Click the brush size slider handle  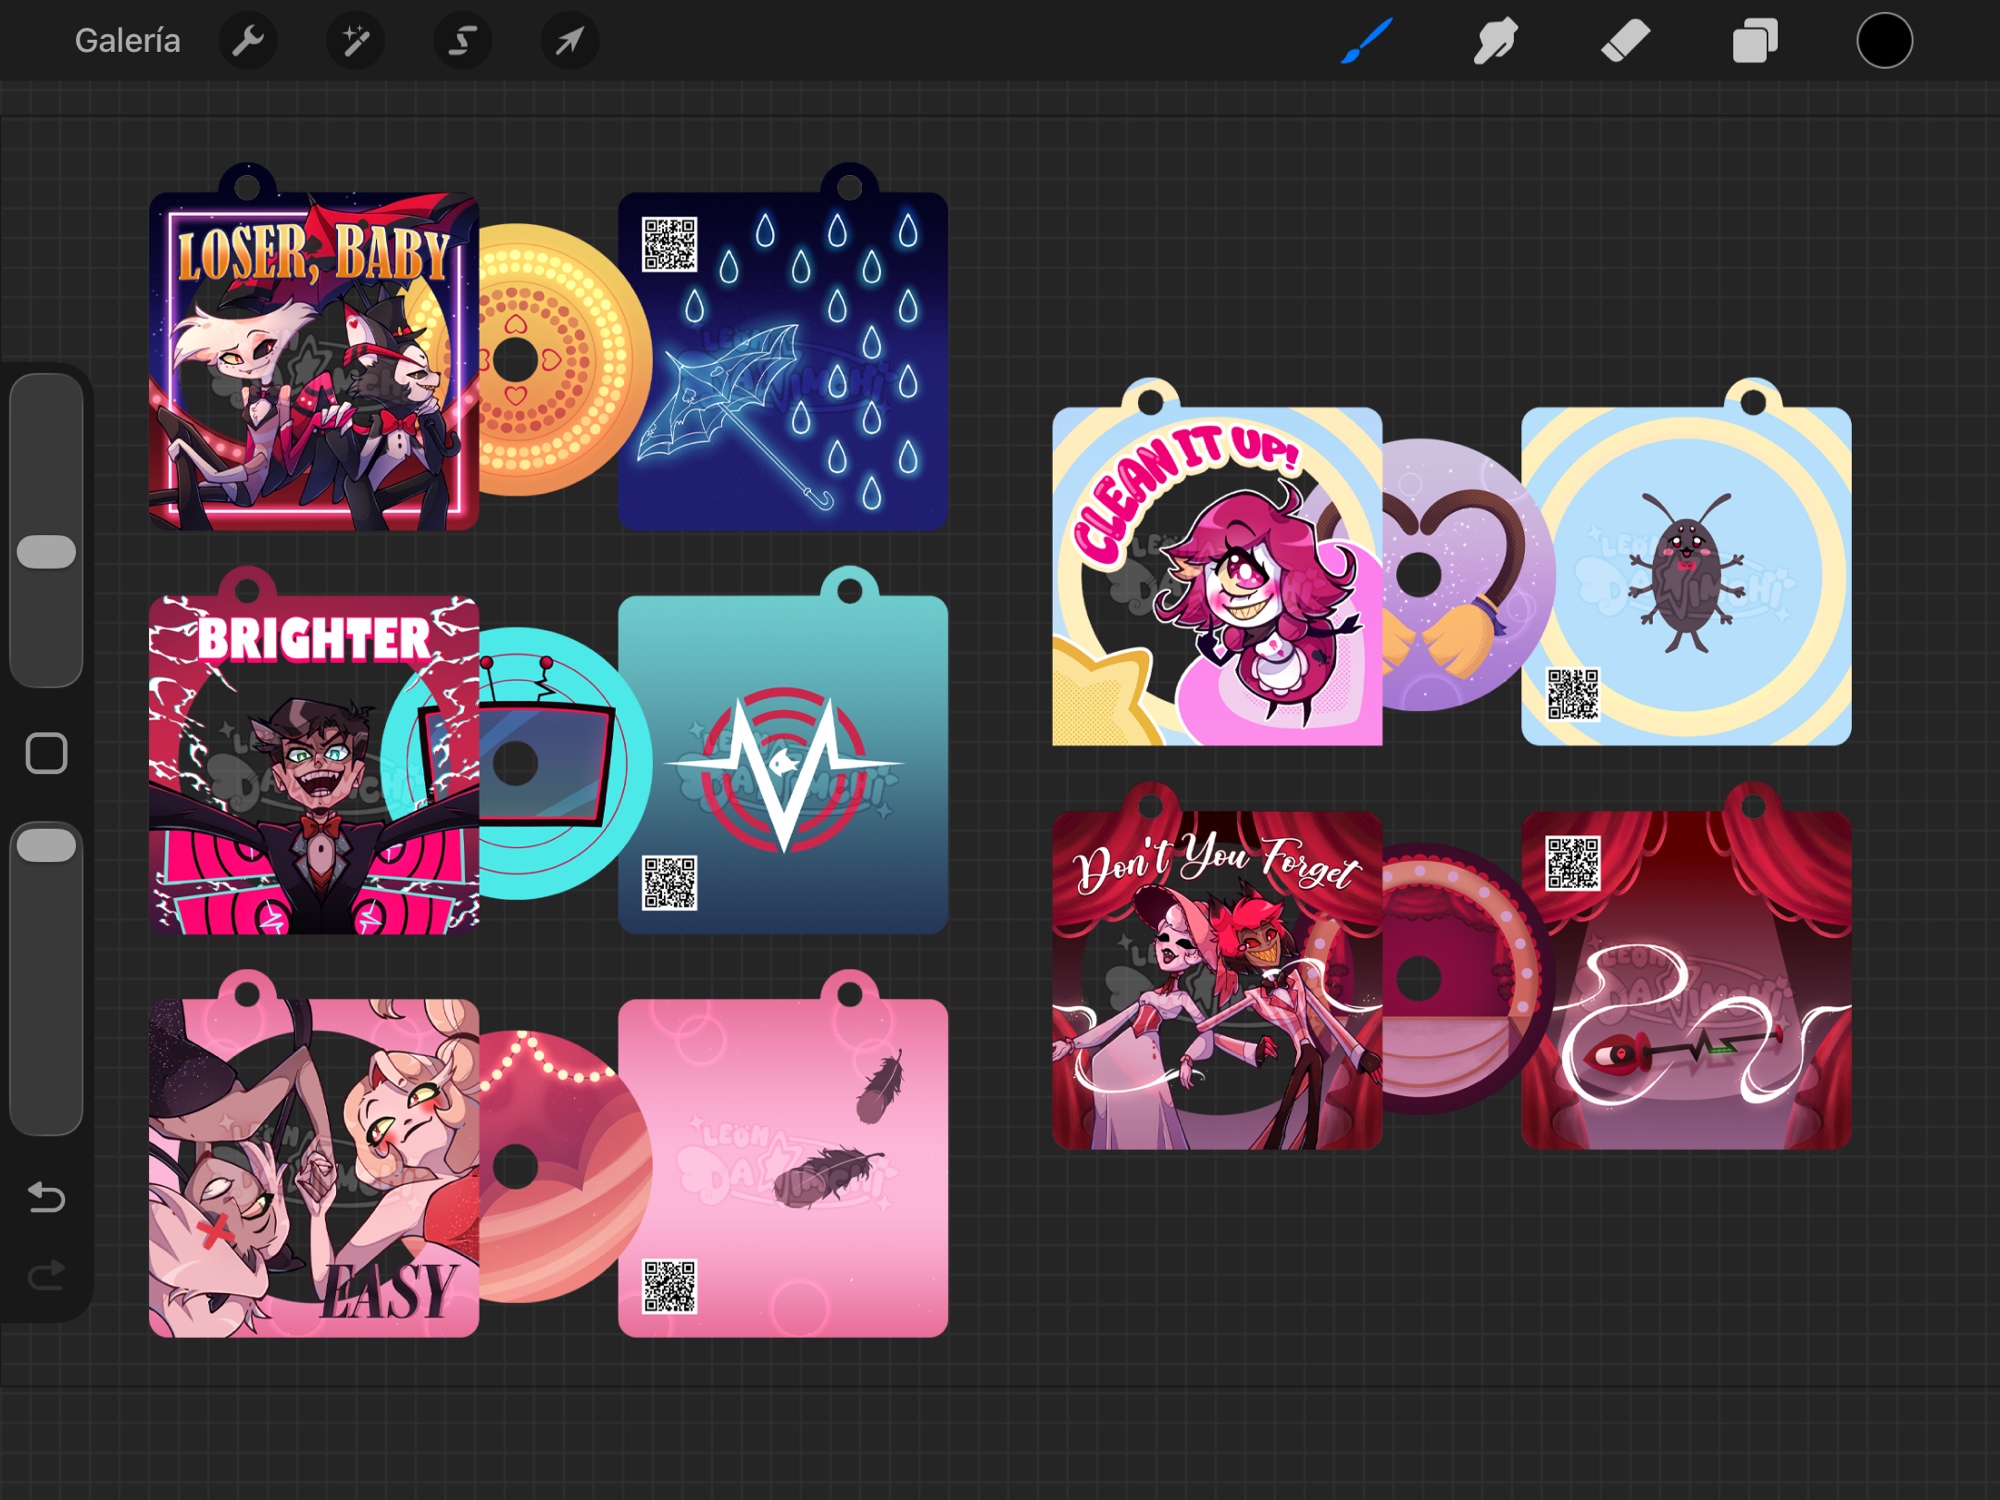click(x=47, y=552)
